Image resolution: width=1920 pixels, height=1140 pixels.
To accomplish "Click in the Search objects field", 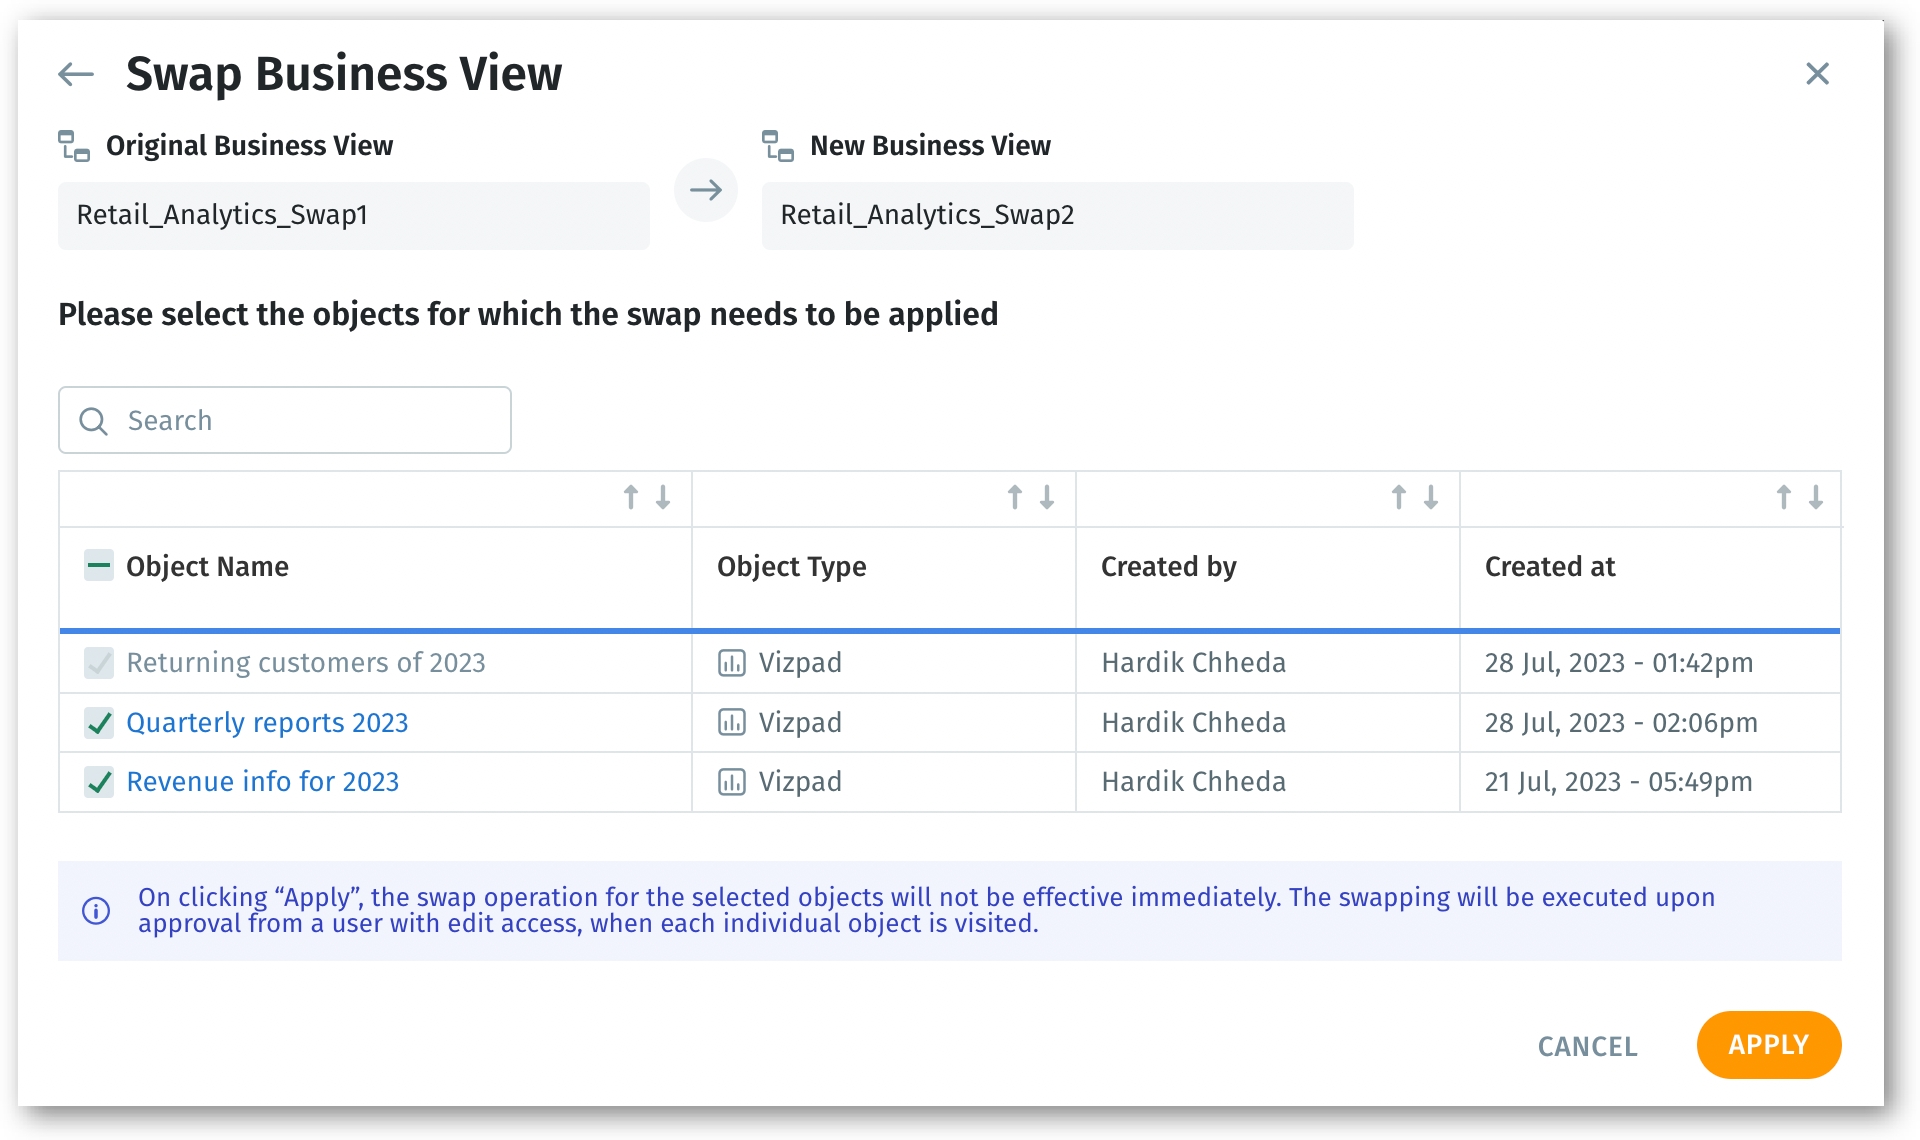I will point(300,420).
